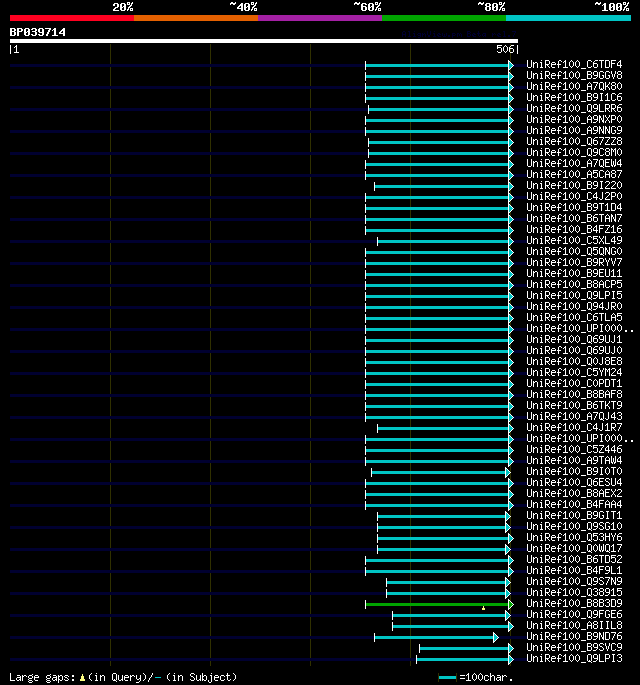Select the UniRef100_B6TD52 label
Screen dimensions: 640x685
pyautogui.click(x=574, y=559)
